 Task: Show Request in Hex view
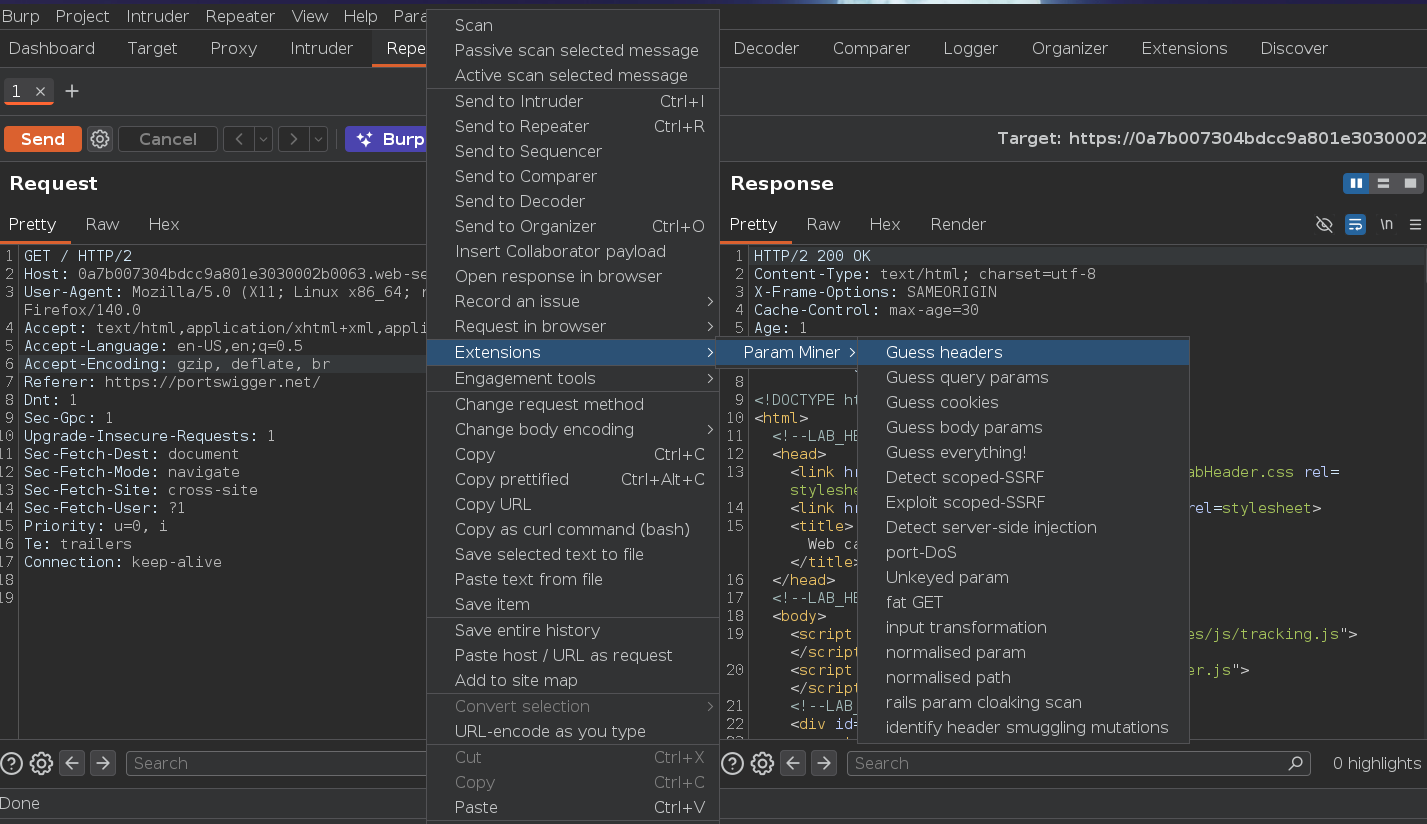tap(164, 224)
